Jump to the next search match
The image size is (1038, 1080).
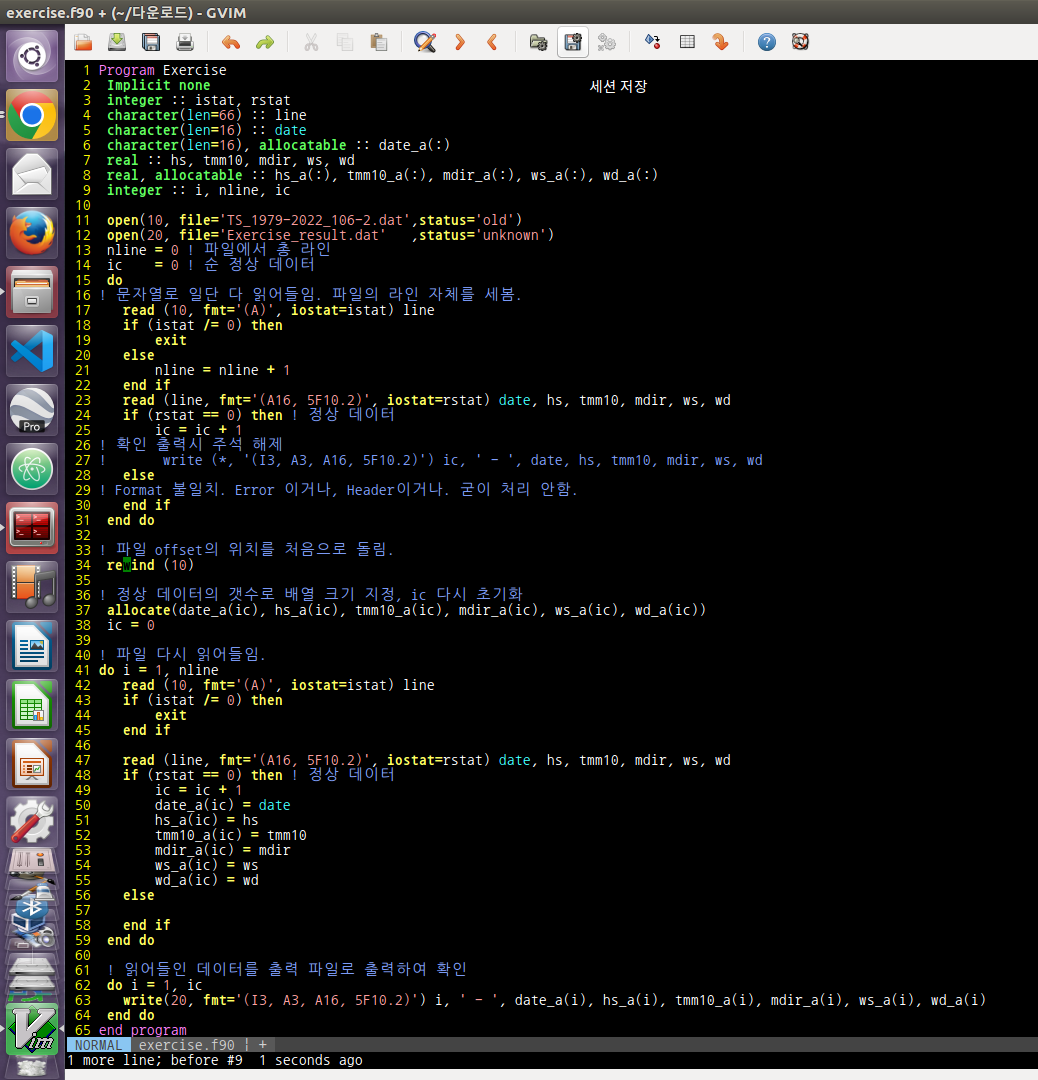click(x=459, y=42)
